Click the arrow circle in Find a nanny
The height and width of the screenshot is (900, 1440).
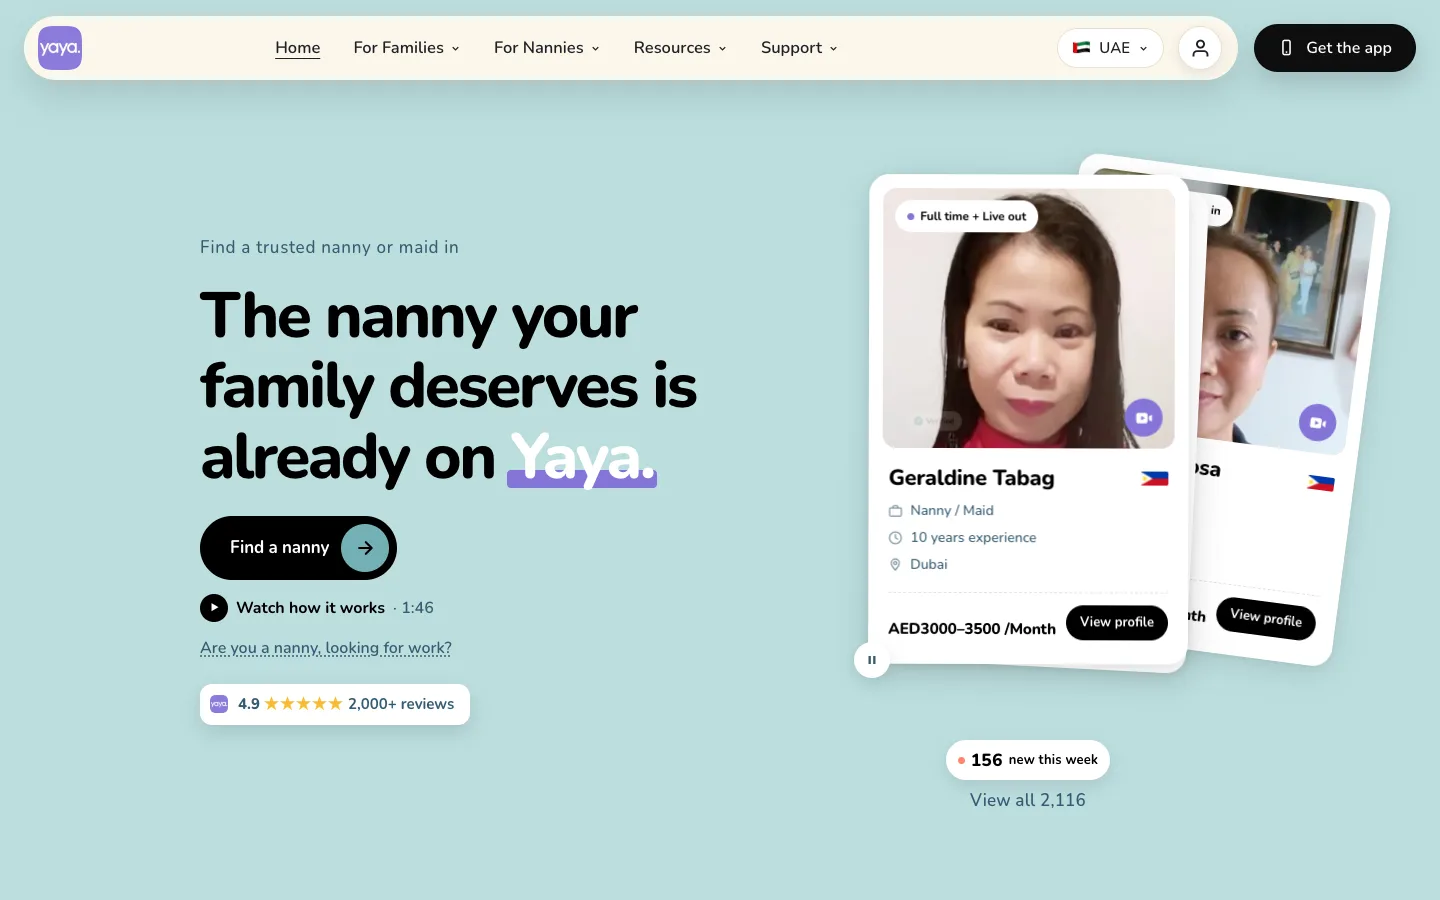coord(365,548)
